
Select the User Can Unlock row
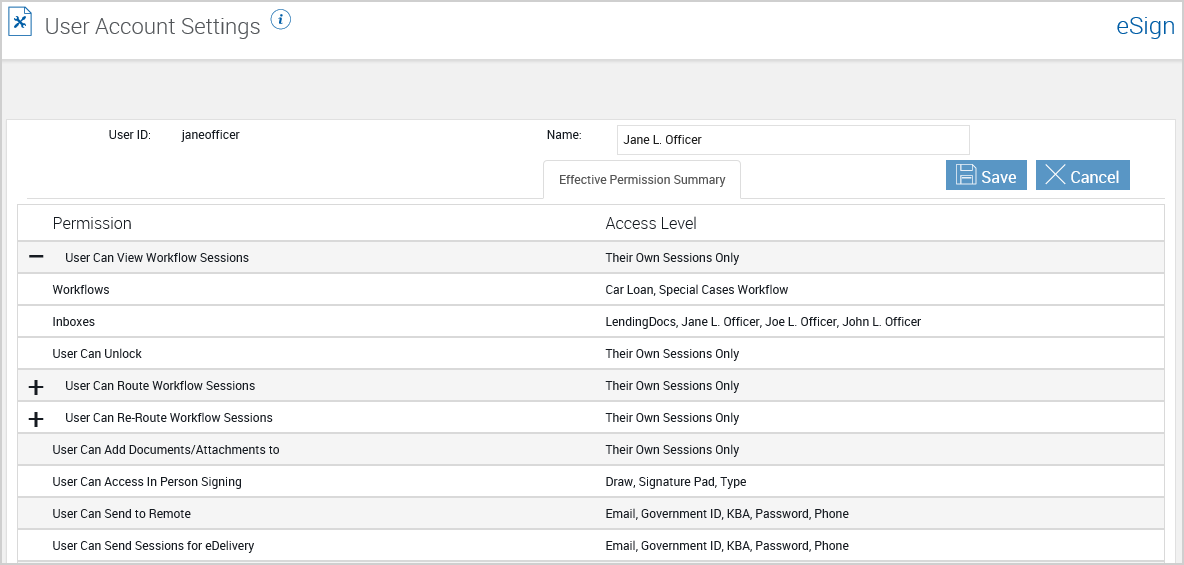tap(590, 354)
